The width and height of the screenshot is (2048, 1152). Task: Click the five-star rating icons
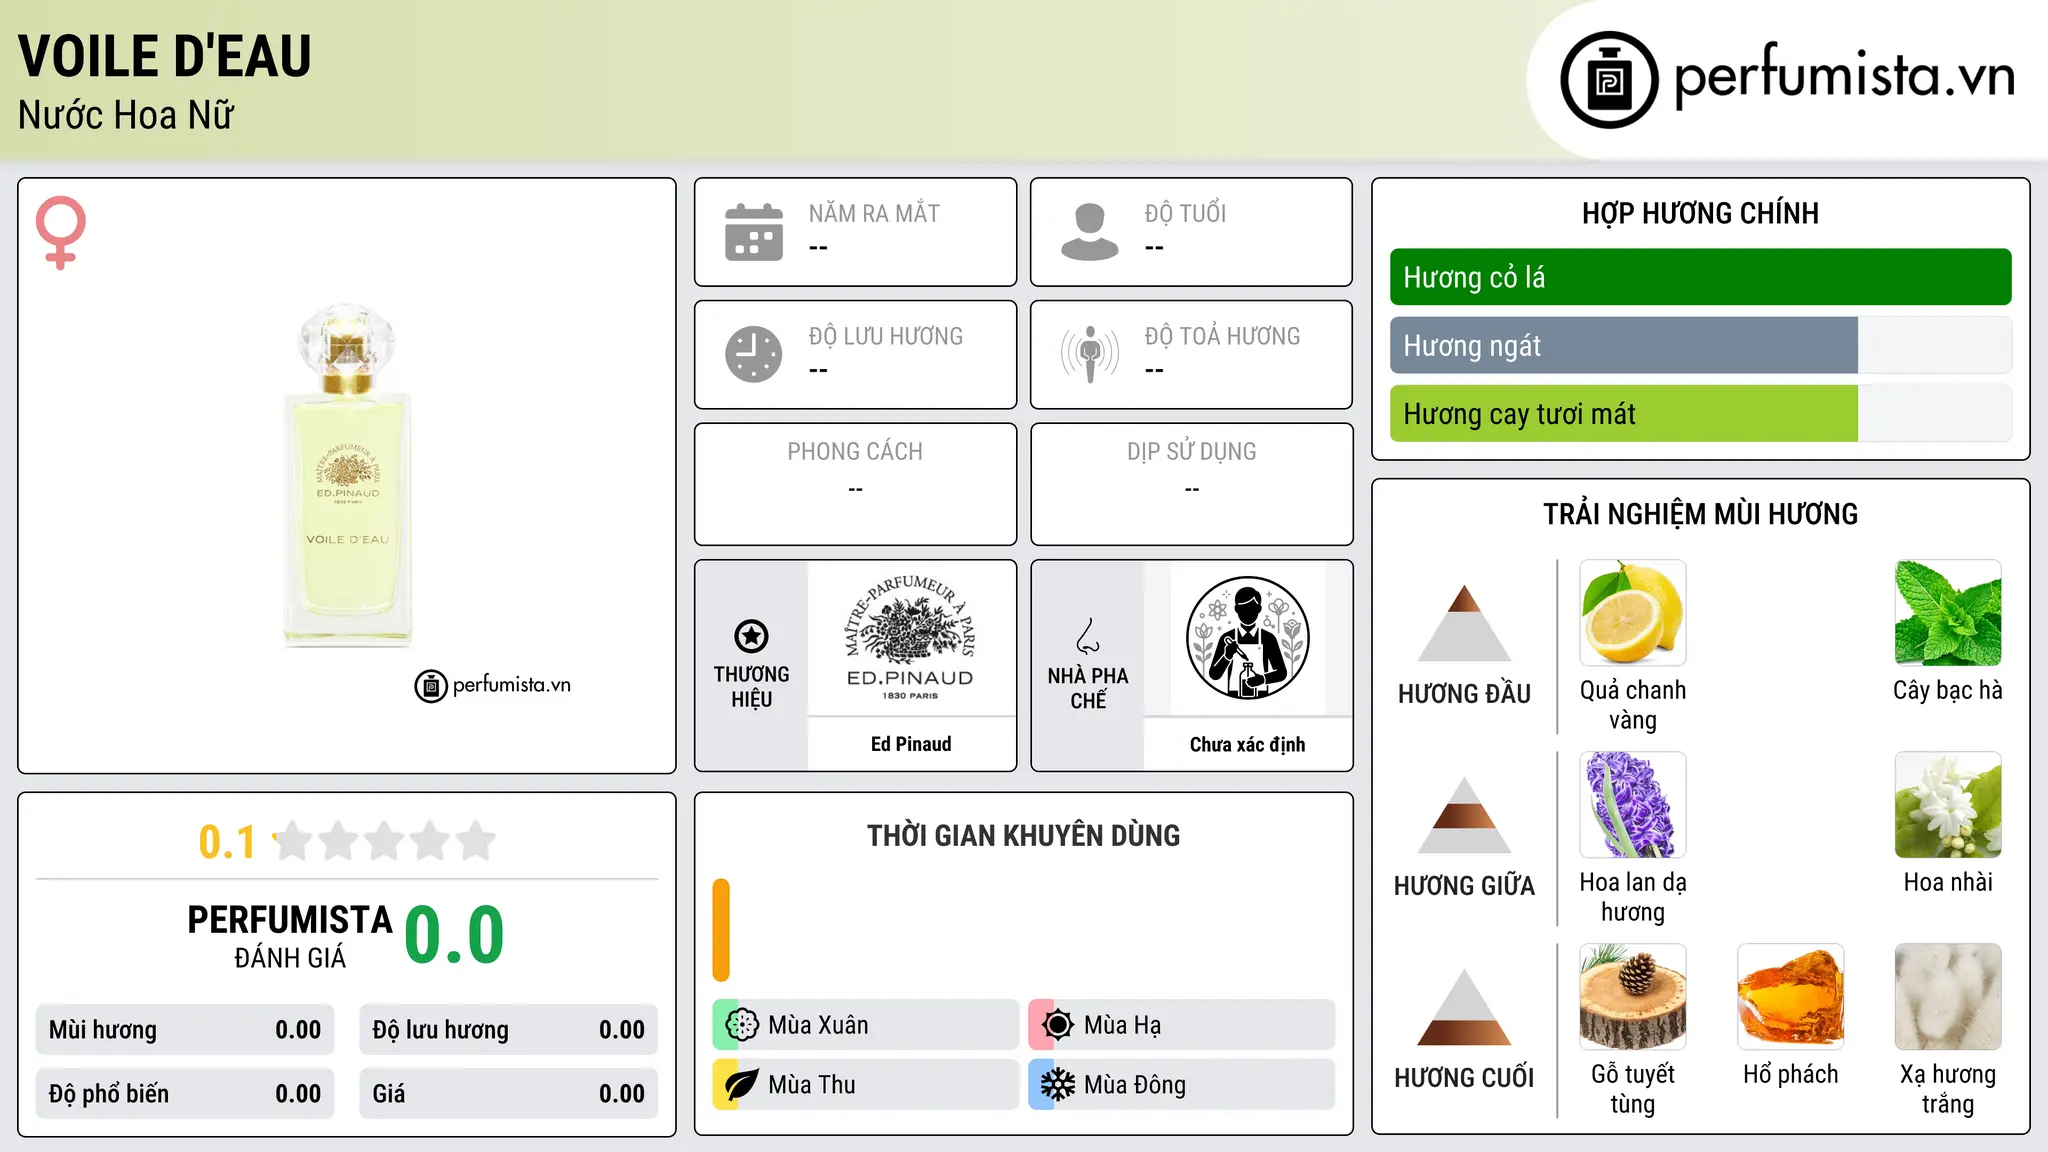point(385,841)
